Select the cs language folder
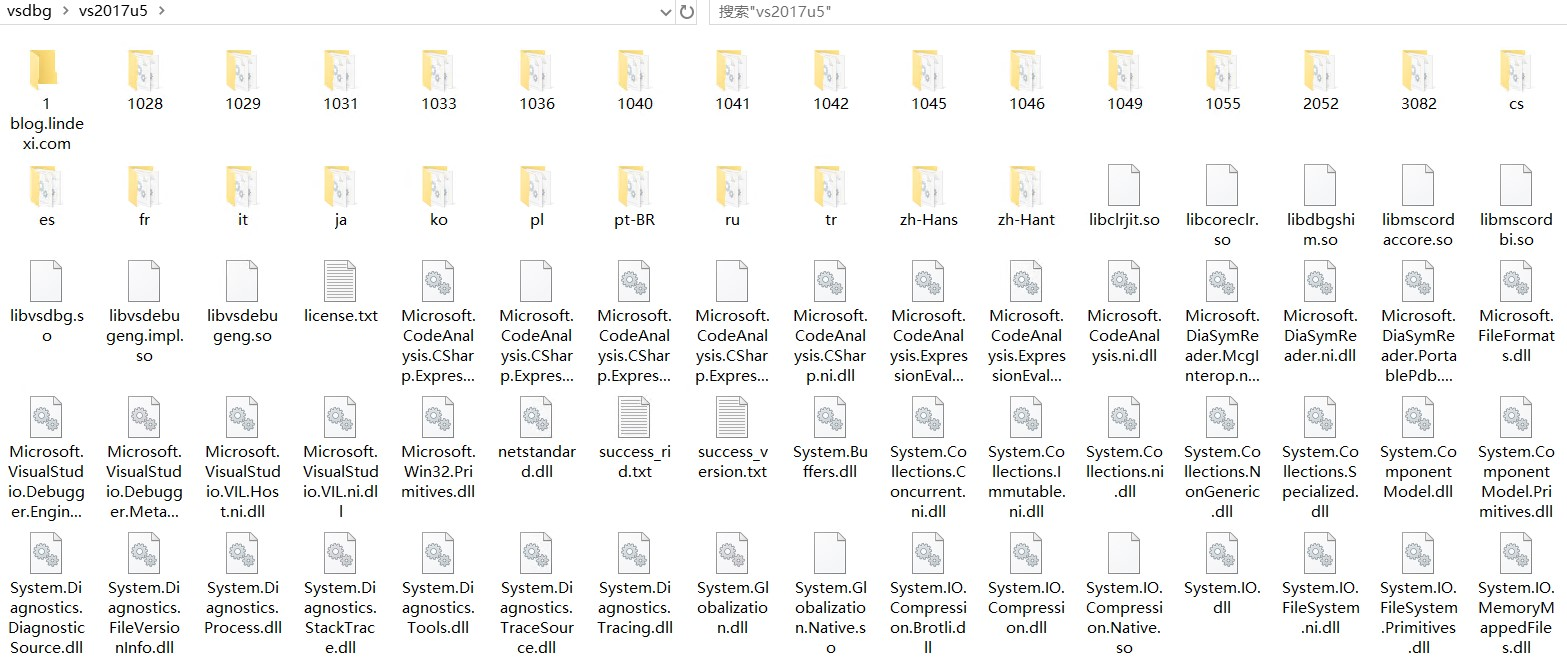This screenshot has height=662, width=1567. coord(1517,80)
